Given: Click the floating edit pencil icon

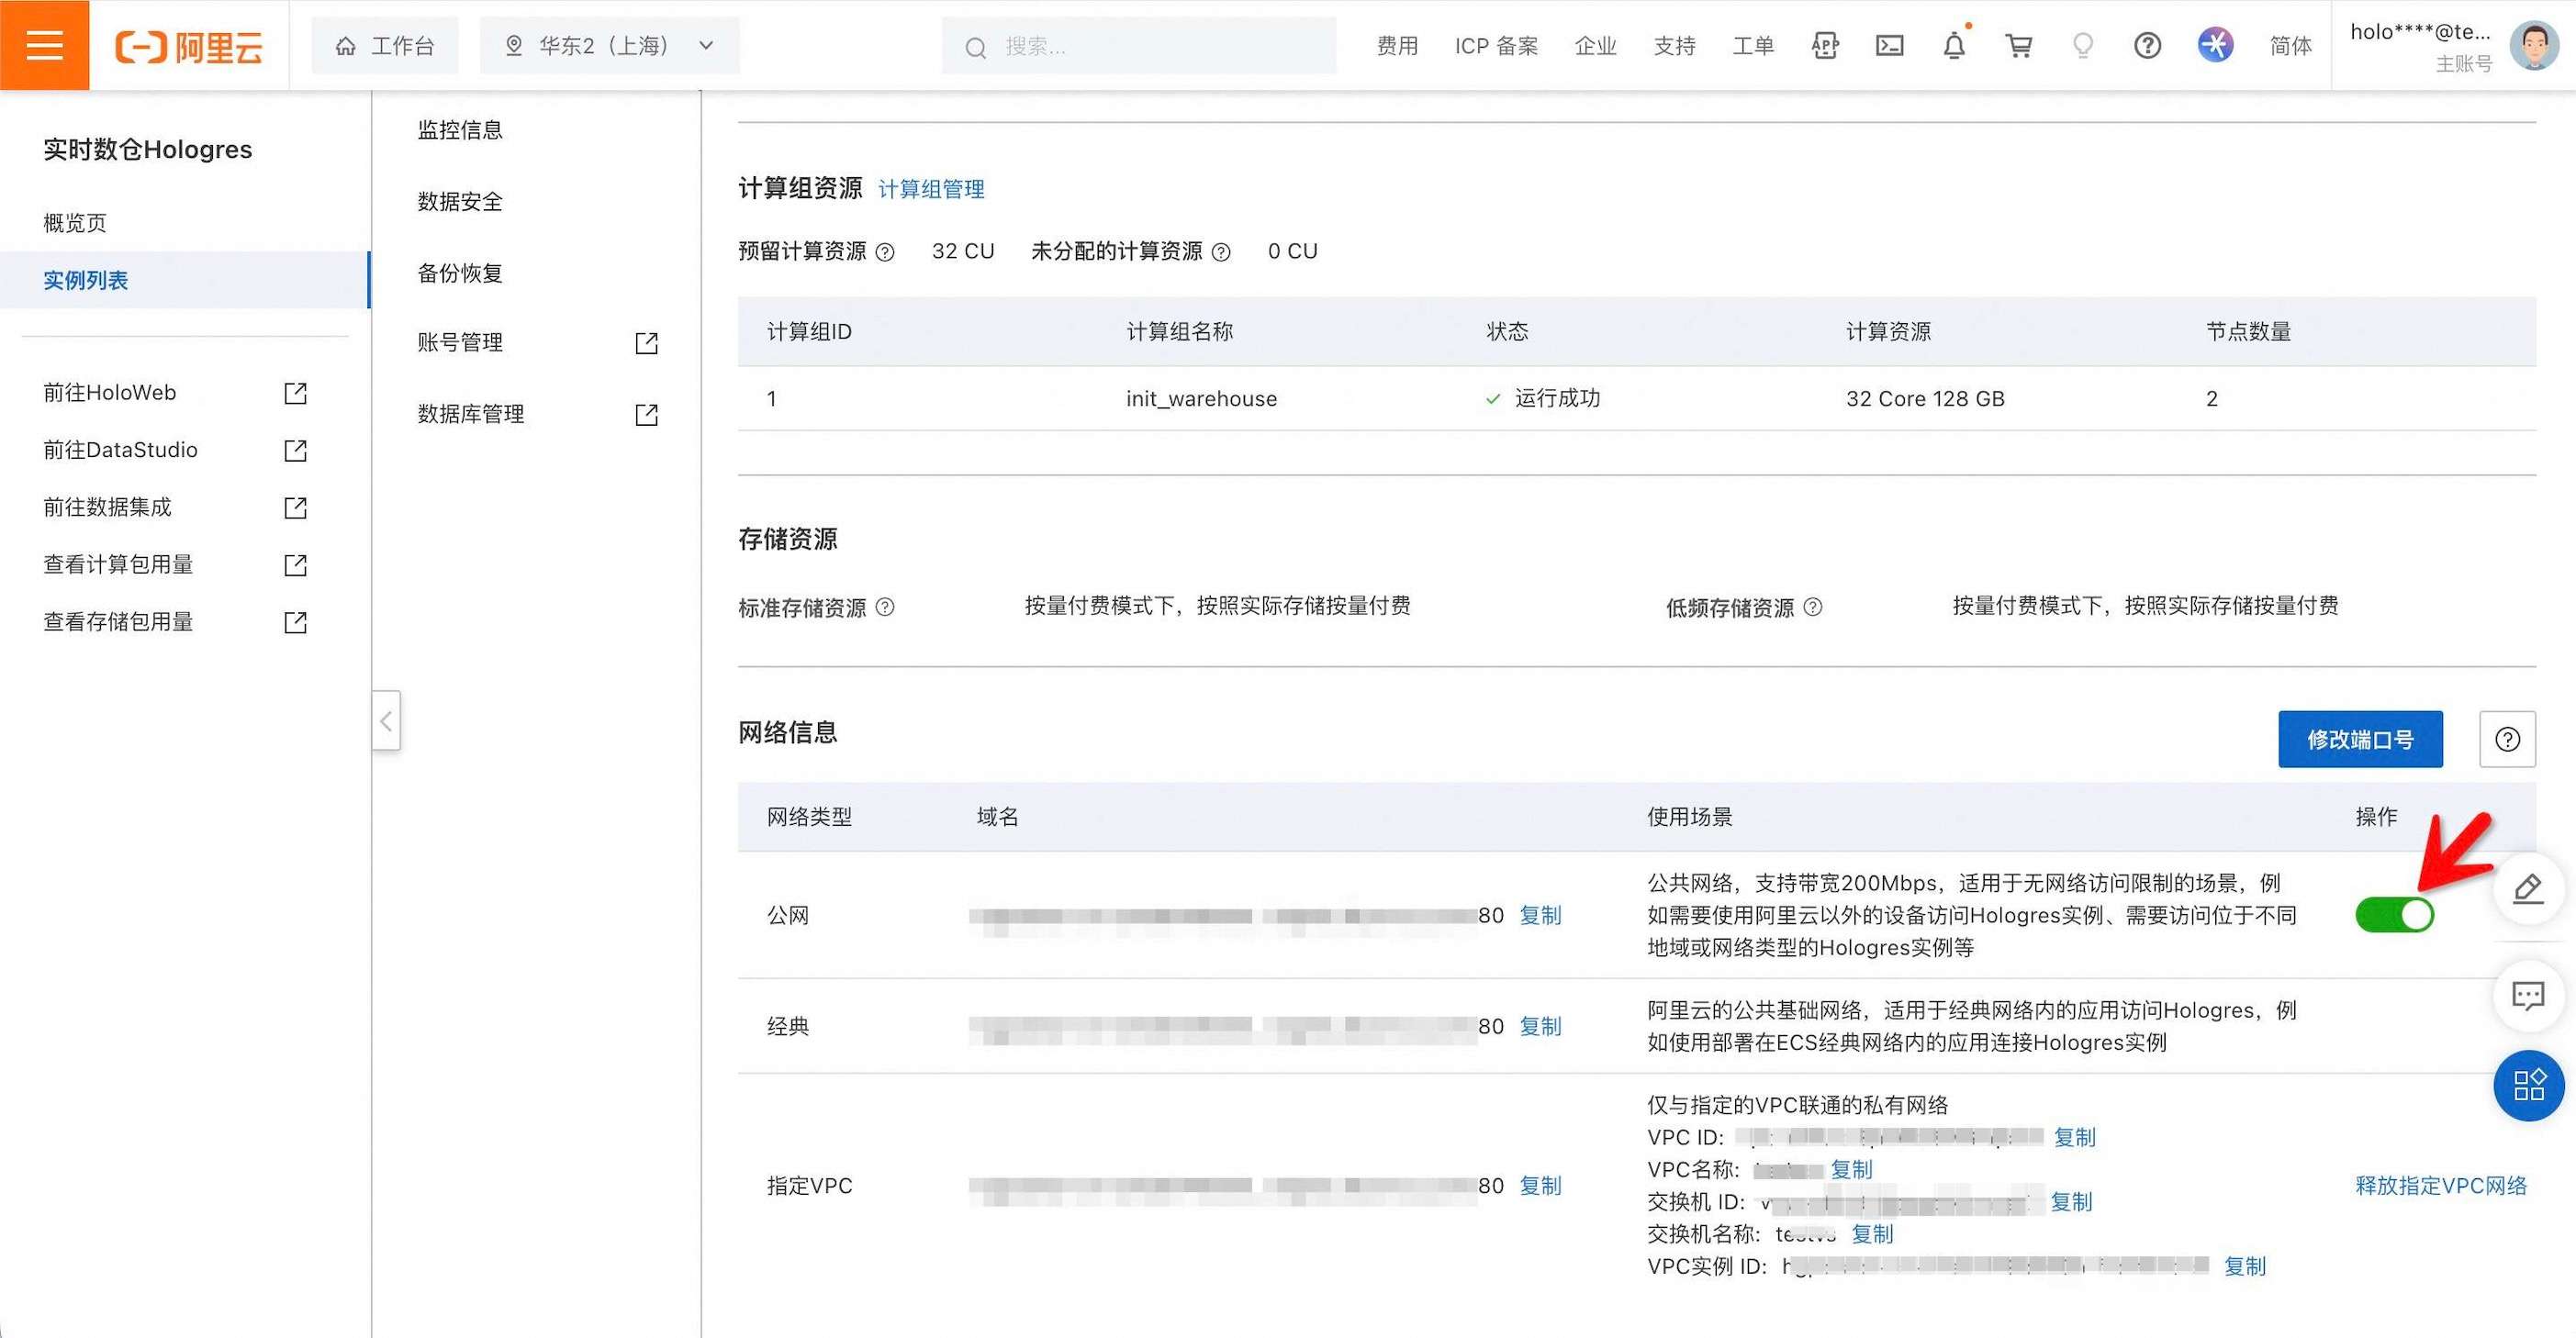Looking at the screenshot, I should [2528, 888].
